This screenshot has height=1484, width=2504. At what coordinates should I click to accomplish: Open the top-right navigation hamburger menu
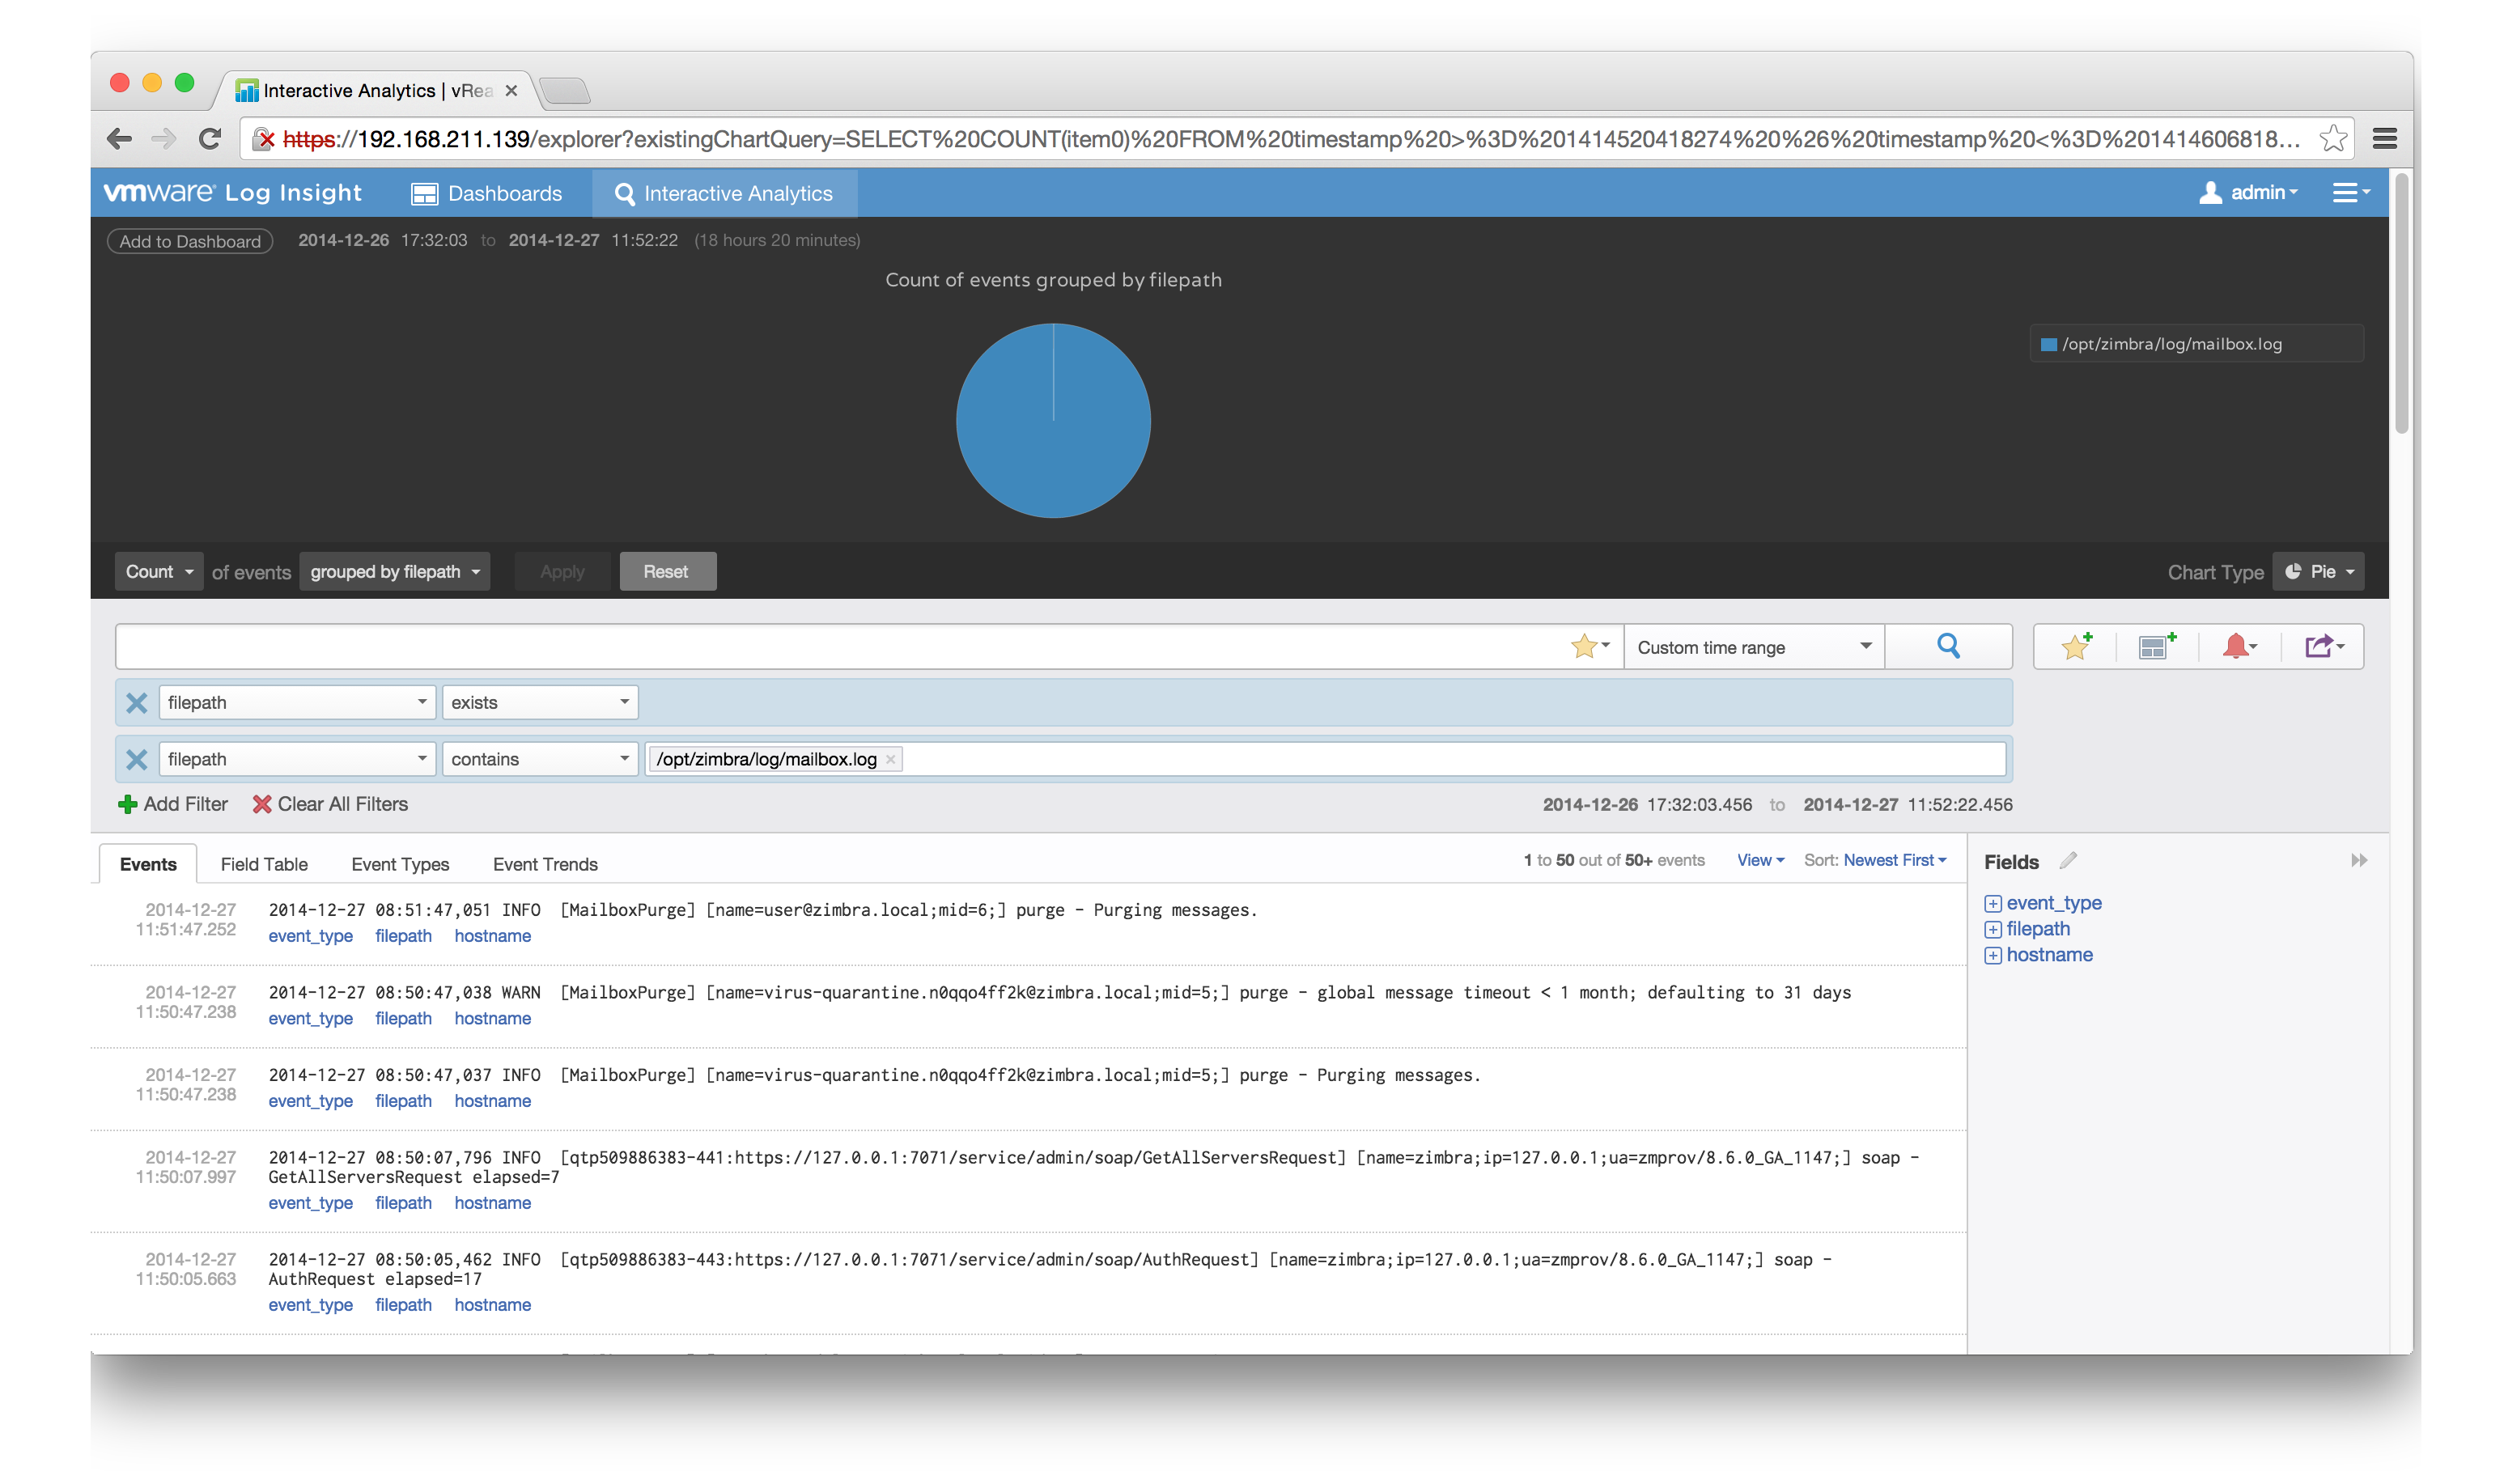click(x=2350, y=193)
